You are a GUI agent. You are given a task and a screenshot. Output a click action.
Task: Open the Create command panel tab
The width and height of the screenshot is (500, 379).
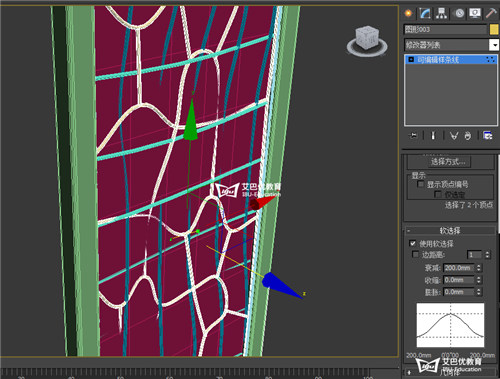coord(408,13)
